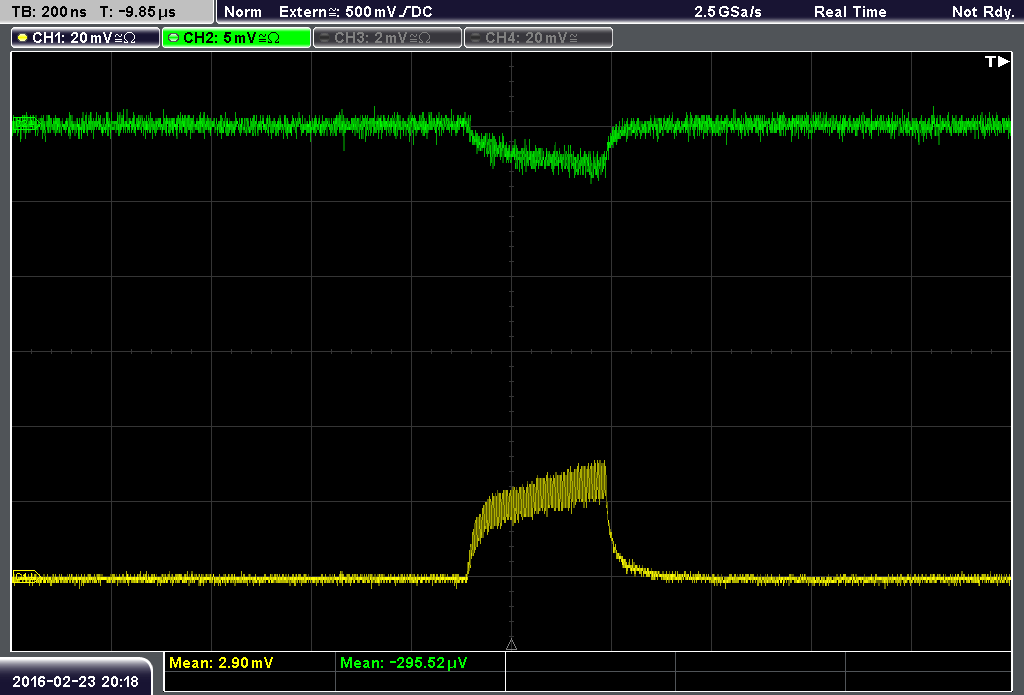The height and width of the screenshot is (695, 1024).
Task: Click the Extern 500 mV DC trigger source
Action: click(355, 12)
